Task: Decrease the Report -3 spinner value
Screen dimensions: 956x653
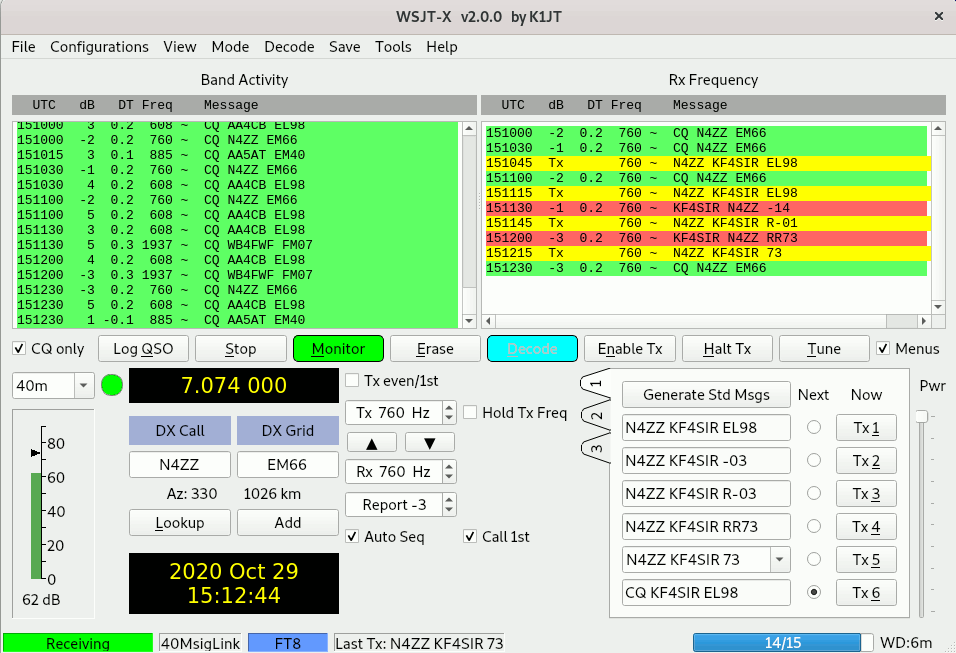Action: point(449,510)
